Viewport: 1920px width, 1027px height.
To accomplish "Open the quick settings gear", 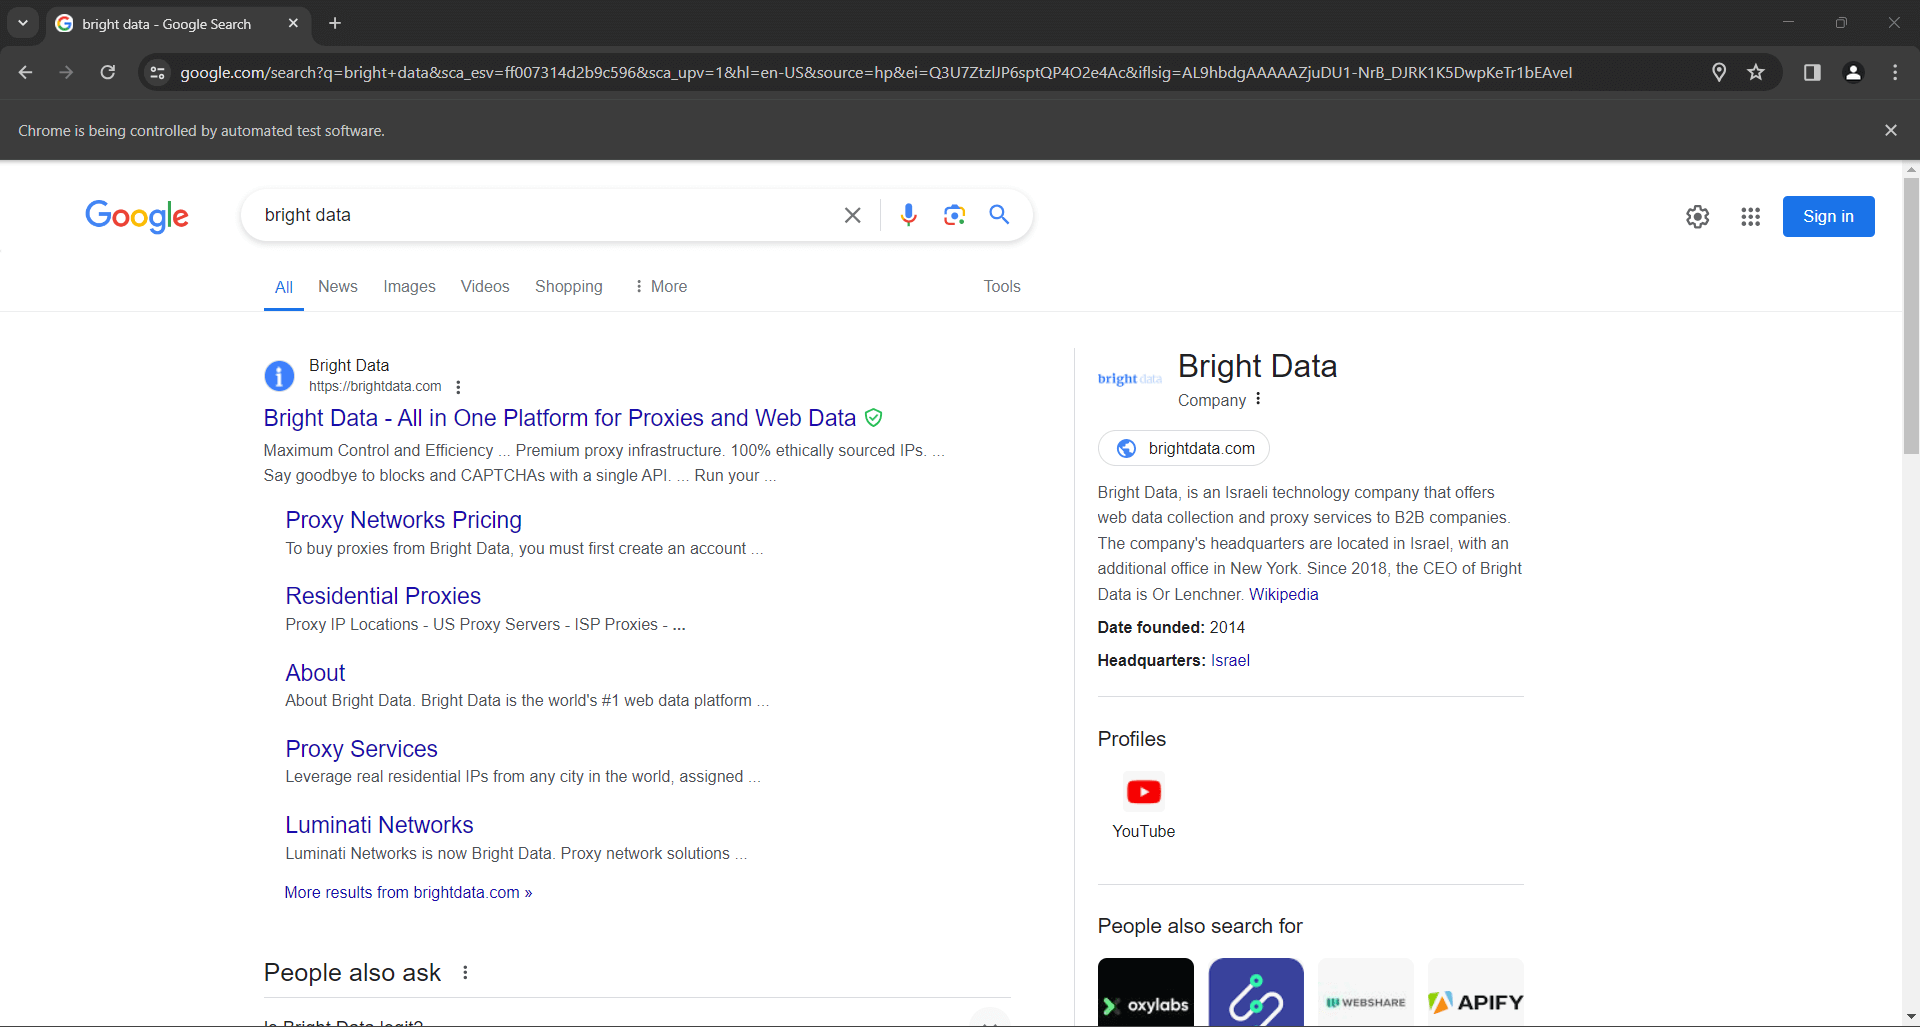I will [x=1698, y=216].
